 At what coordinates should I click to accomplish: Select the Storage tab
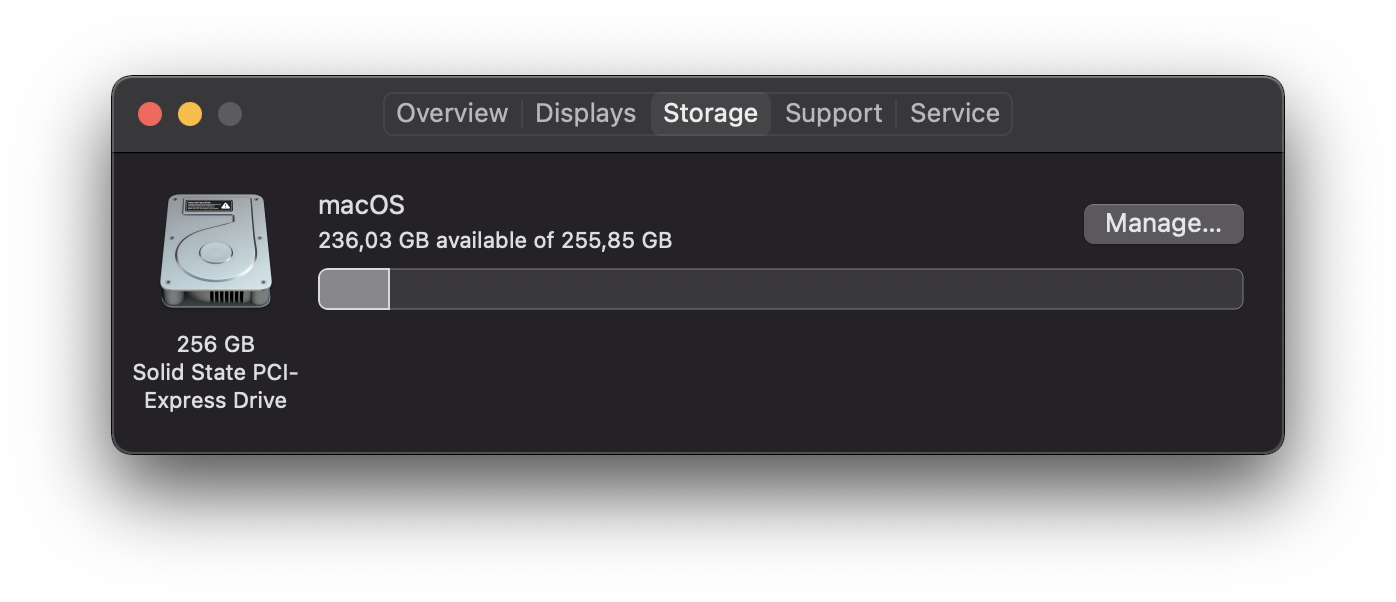point(710,113)
